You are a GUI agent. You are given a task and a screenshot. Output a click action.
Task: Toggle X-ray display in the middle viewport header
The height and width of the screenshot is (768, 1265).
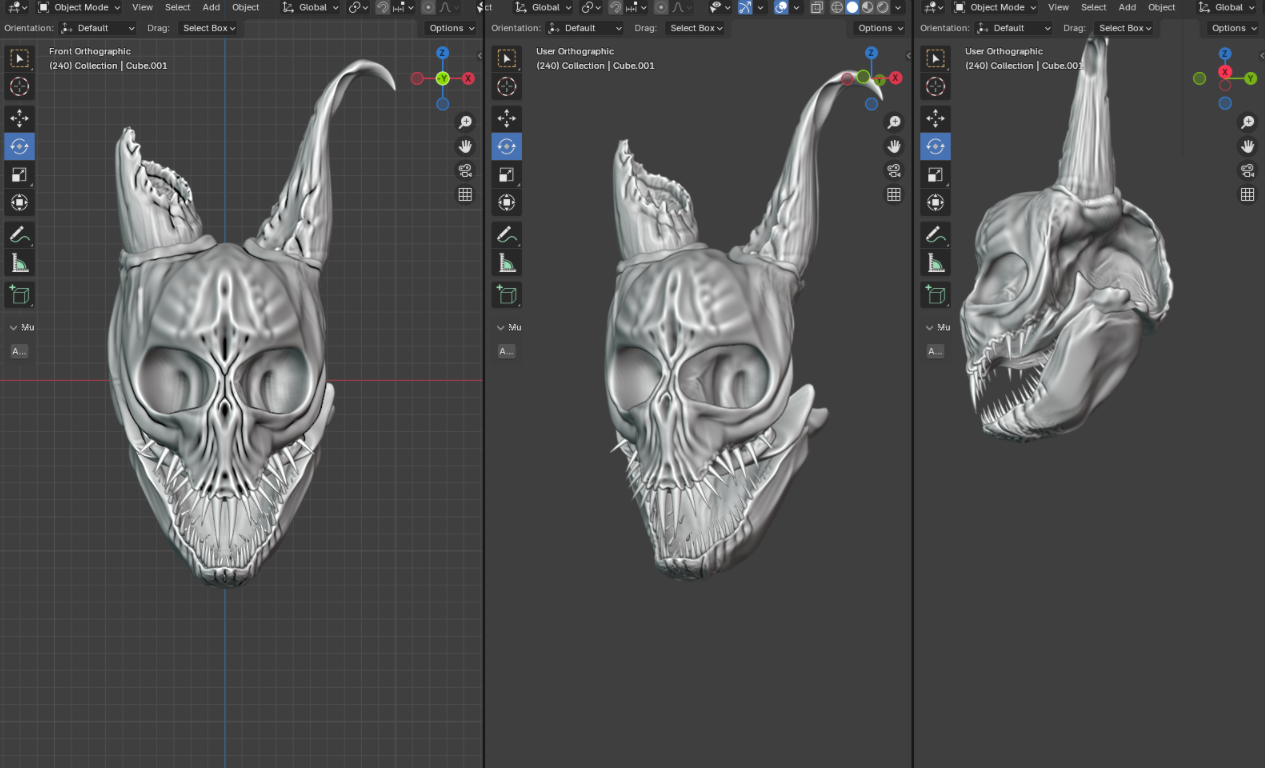[x=816, y=7]
